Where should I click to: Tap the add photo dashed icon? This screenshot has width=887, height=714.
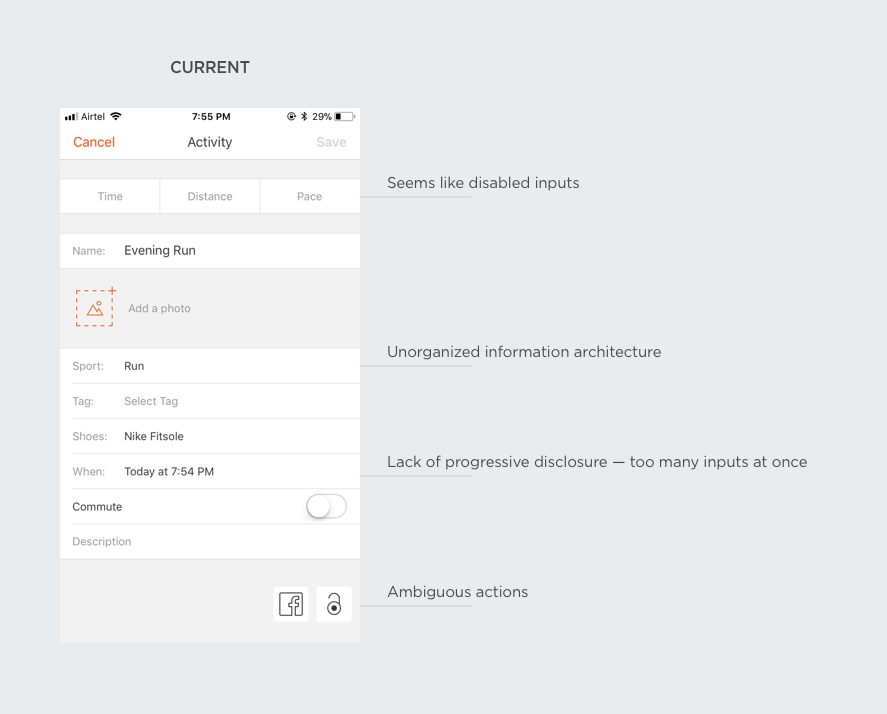click(95, 308)
